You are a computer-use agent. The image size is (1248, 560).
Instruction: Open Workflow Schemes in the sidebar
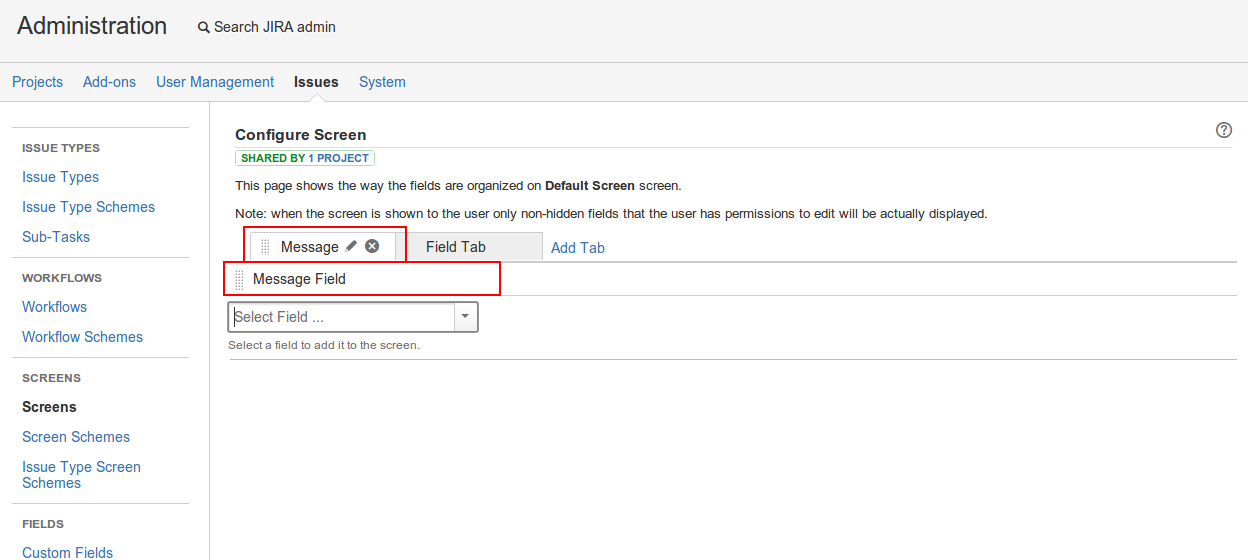82,337
